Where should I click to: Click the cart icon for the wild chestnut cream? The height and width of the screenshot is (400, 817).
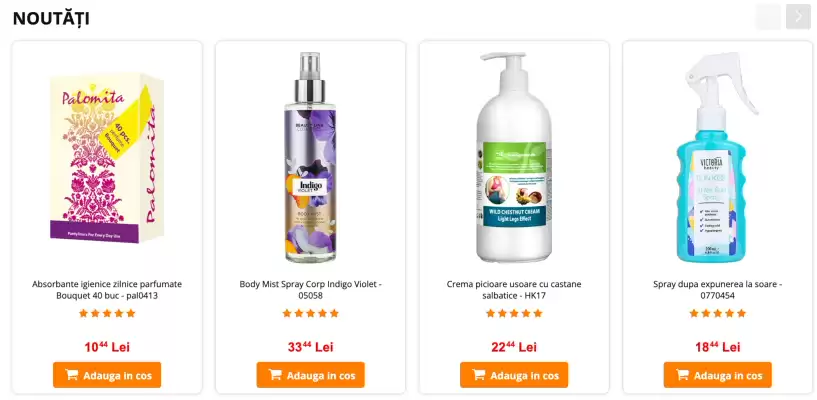click(478, 374)
